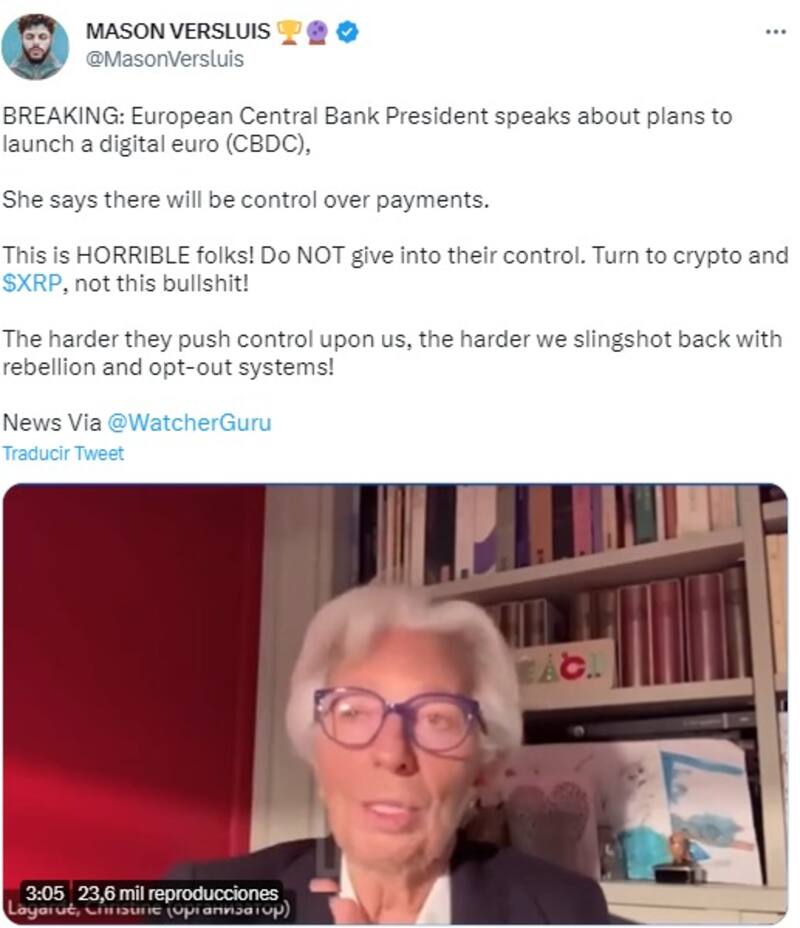Click the 3:05 video duration badge

click(44, 892)
